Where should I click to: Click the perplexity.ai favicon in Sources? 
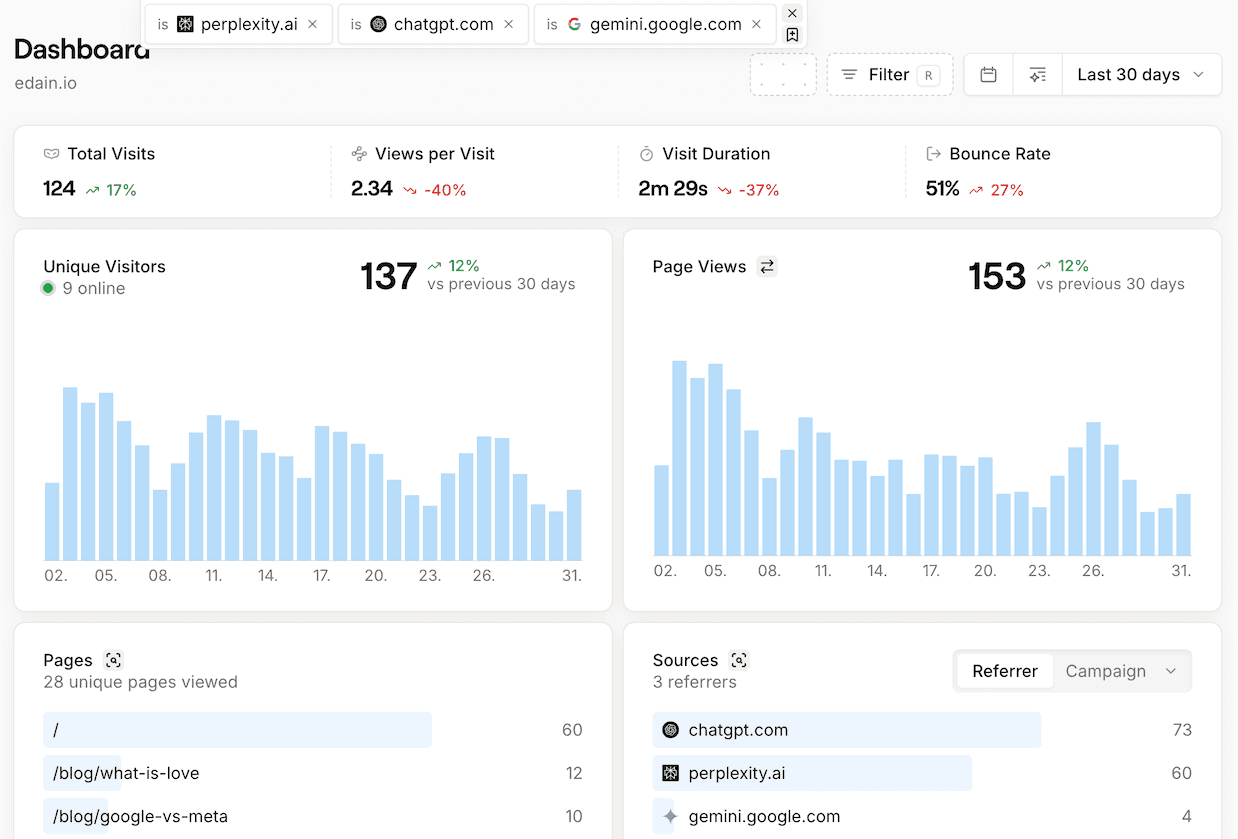(669, 773)
